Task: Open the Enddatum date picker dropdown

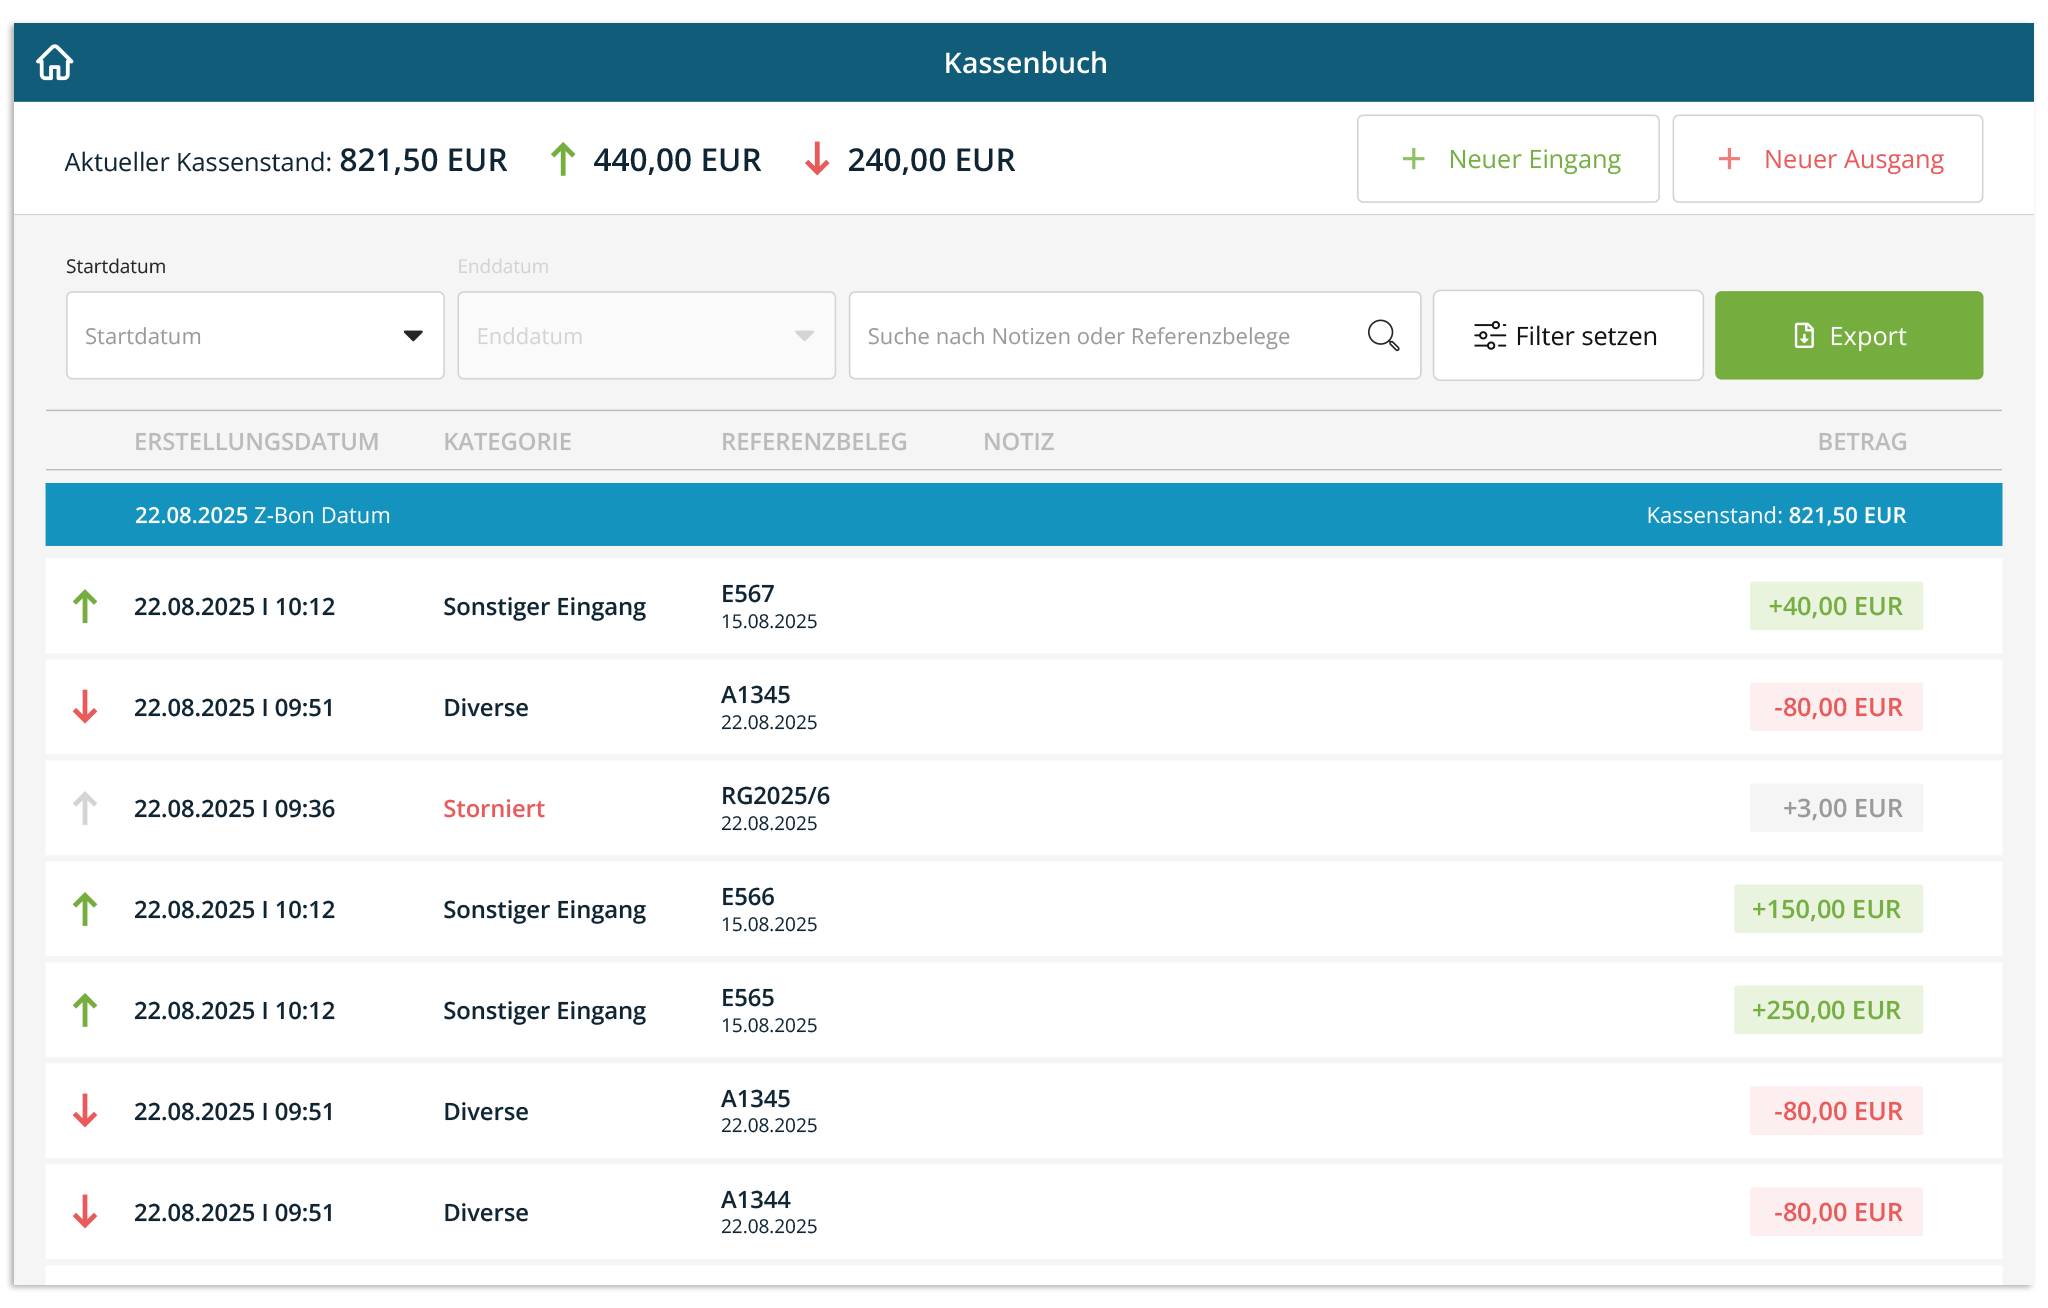Action: point(806,335)
